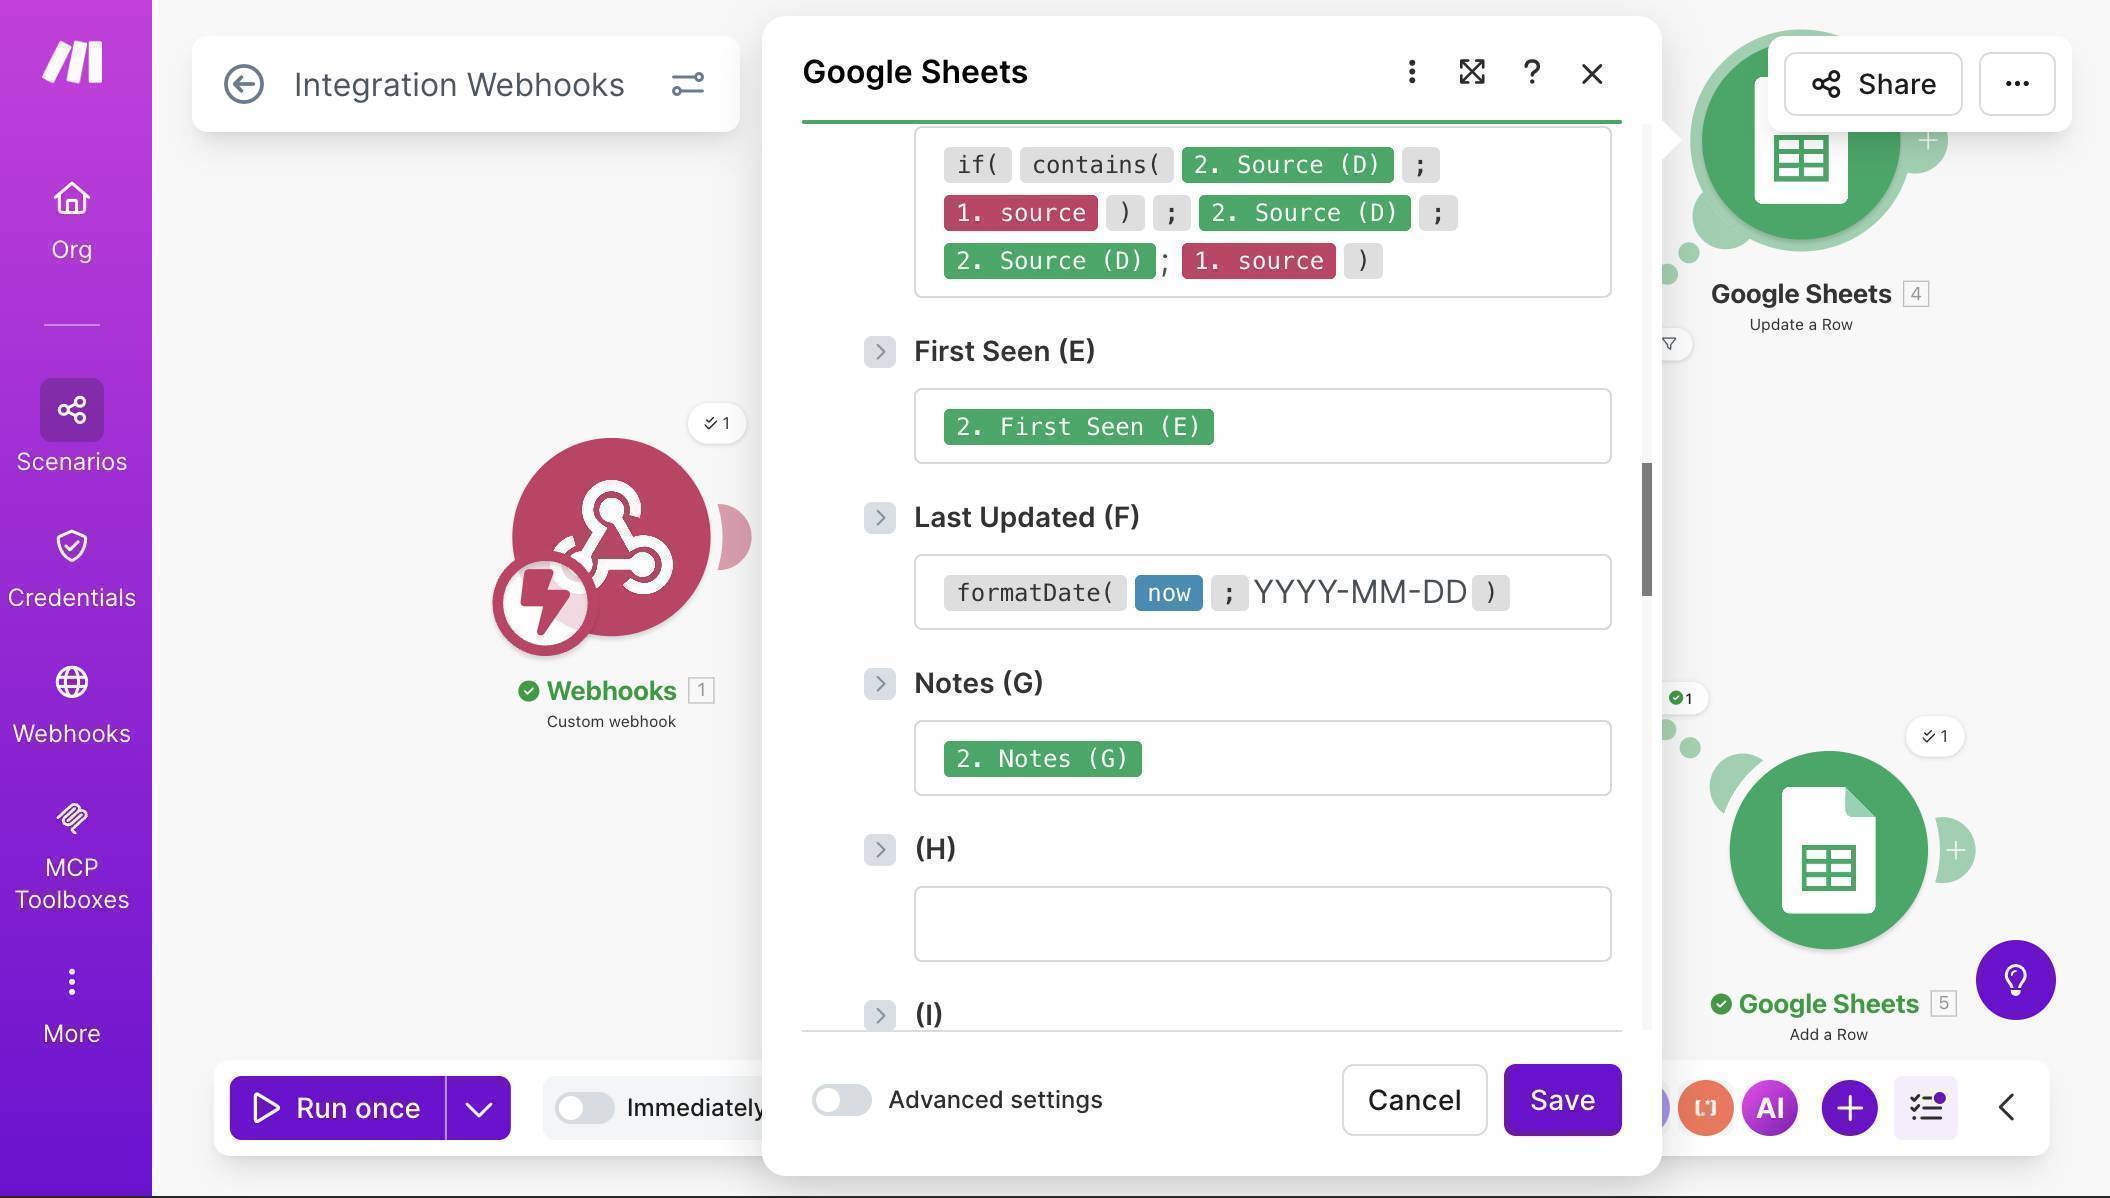Screen dimensions: 2110x1198
Task: Enable Advanced settings
Action: (x=841, y=1099)
